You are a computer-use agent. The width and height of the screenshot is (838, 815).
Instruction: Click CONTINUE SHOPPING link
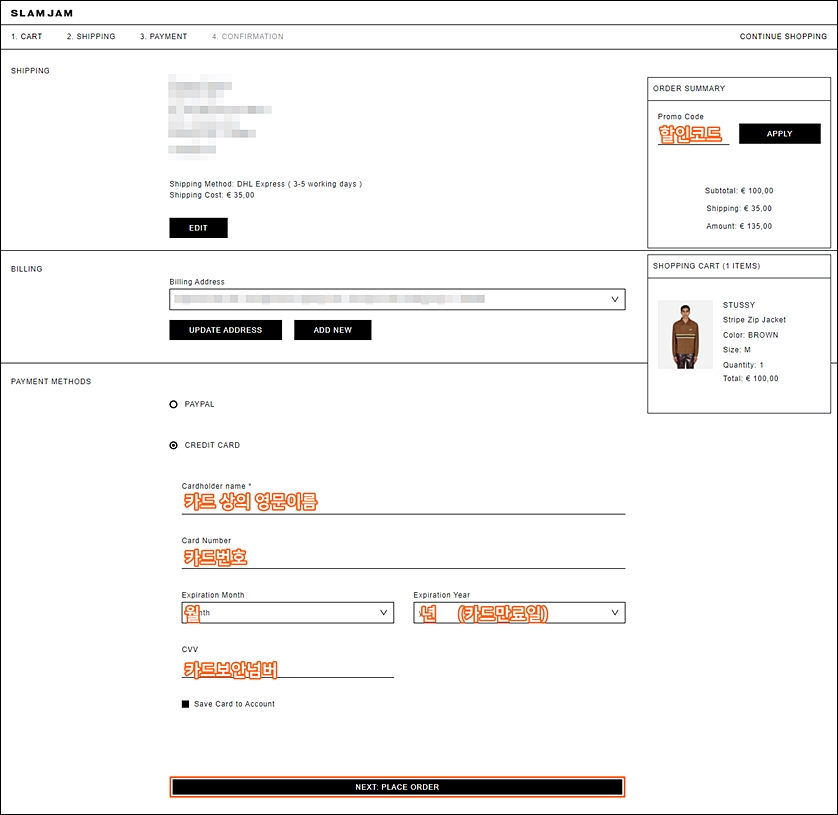click(x=783, y=36)
